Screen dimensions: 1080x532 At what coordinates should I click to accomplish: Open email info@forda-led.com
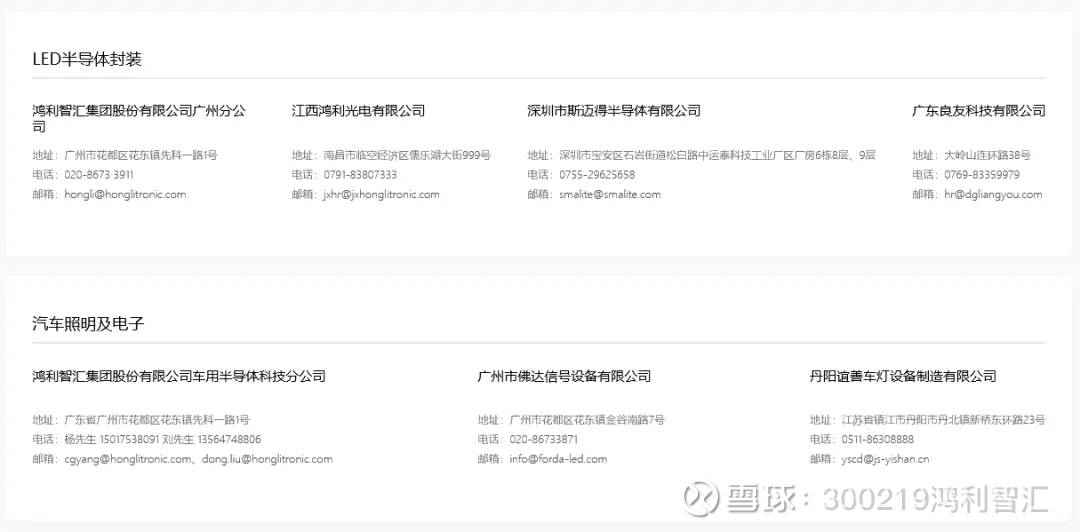559,459
